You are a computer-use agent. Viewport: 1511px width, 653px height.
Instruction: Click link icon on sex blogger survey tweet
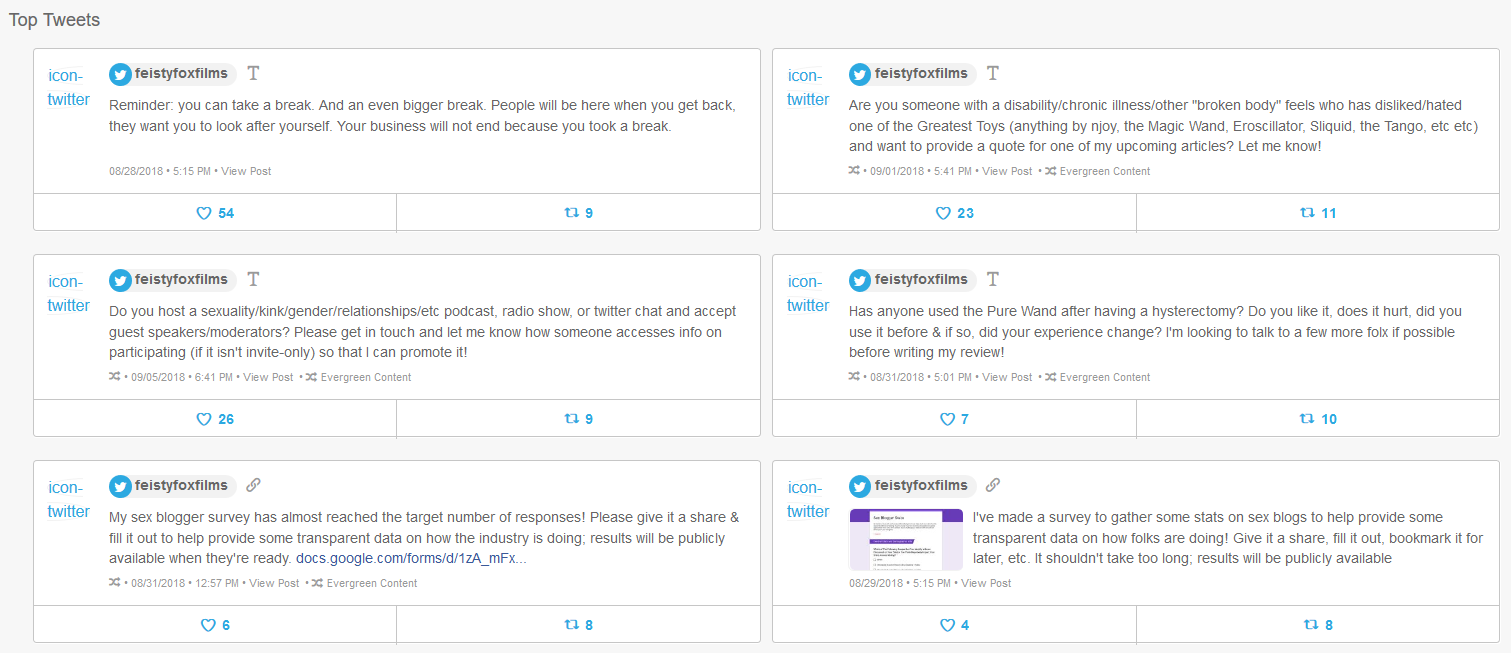click(x=253, y=485)
